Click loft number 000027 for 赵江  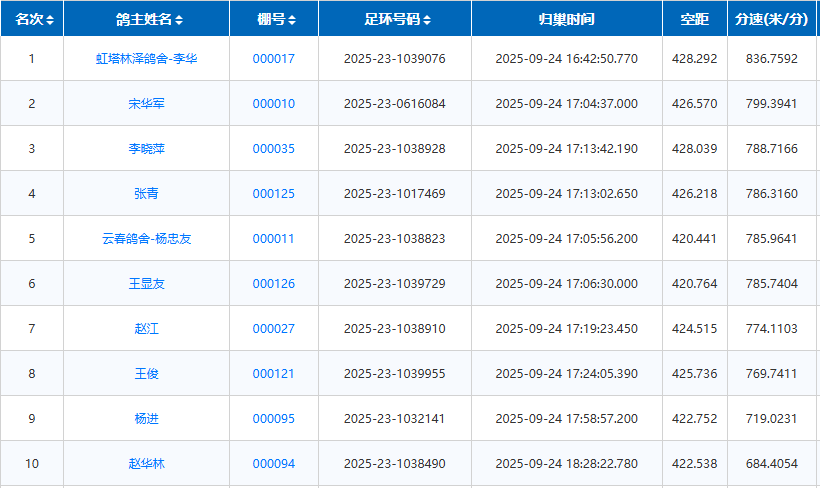(x=273, y=329)
